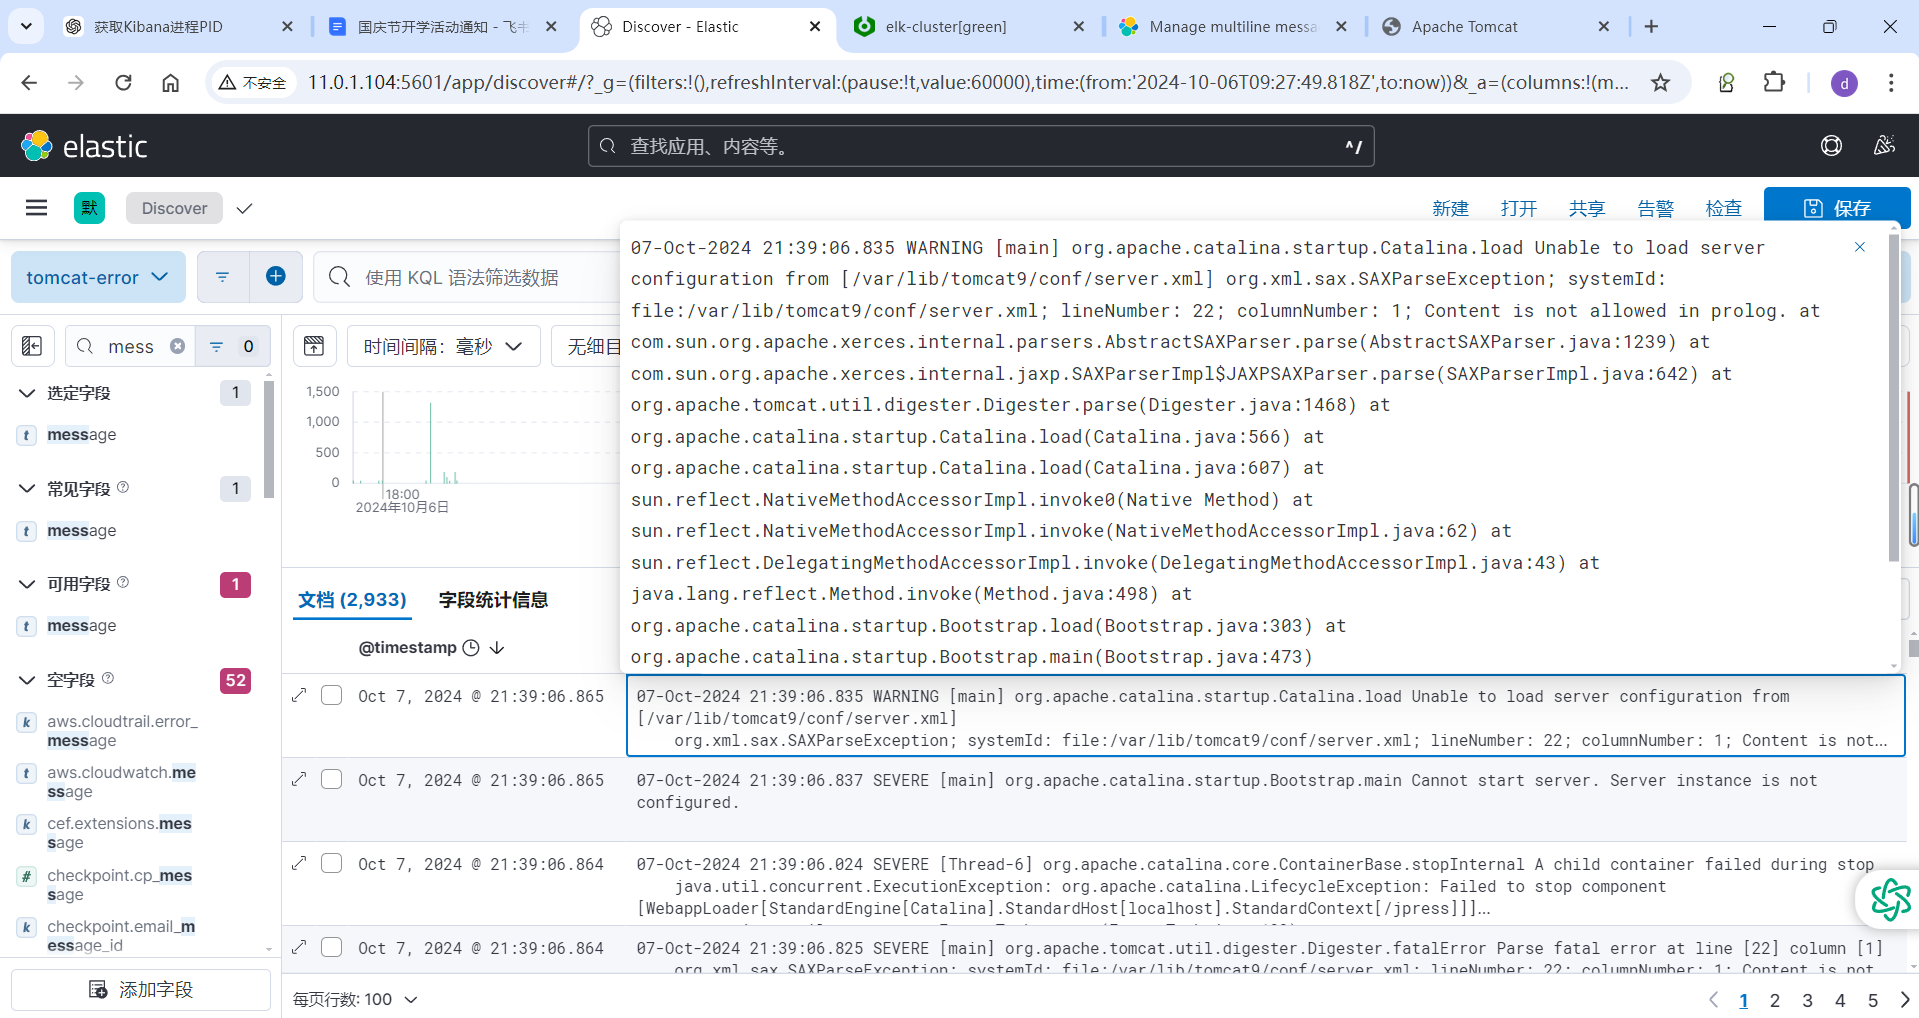Click the token type icon beside selected message field

point(27,435)
